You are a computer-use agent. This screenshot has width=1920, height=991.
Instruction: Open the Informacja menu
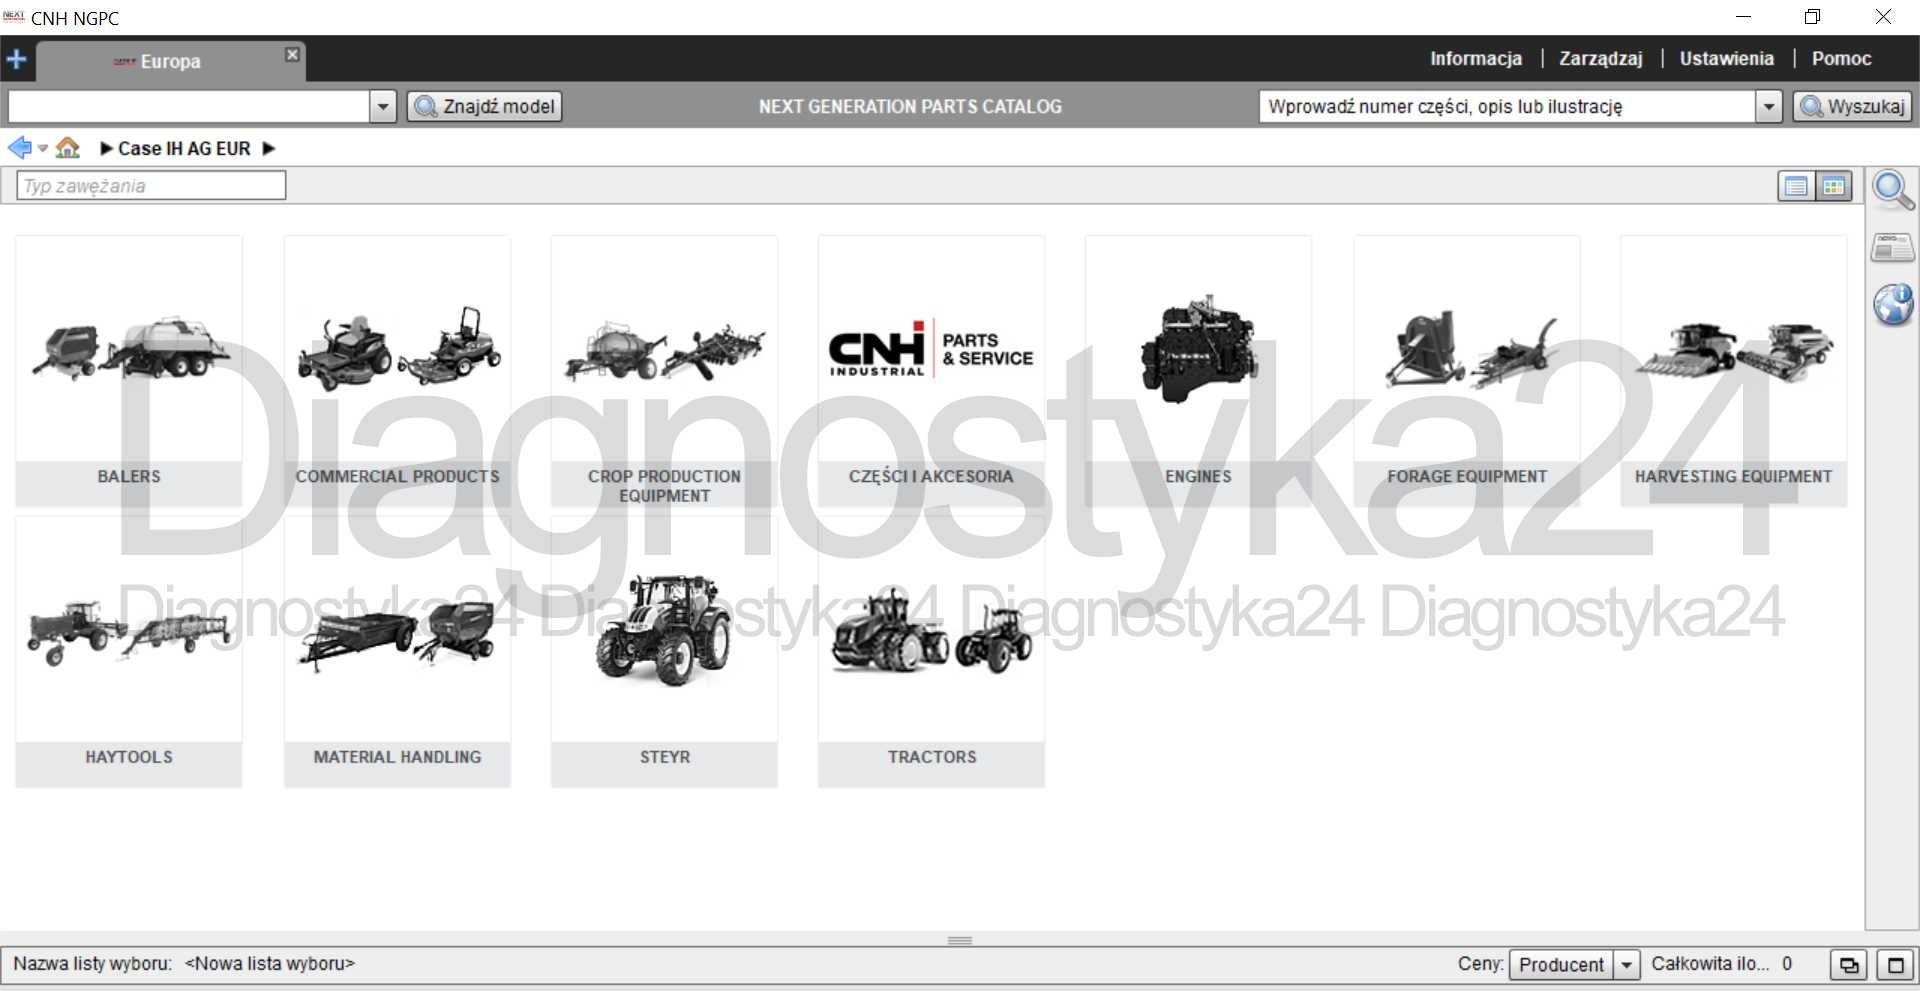click(x=1476, y=58)
